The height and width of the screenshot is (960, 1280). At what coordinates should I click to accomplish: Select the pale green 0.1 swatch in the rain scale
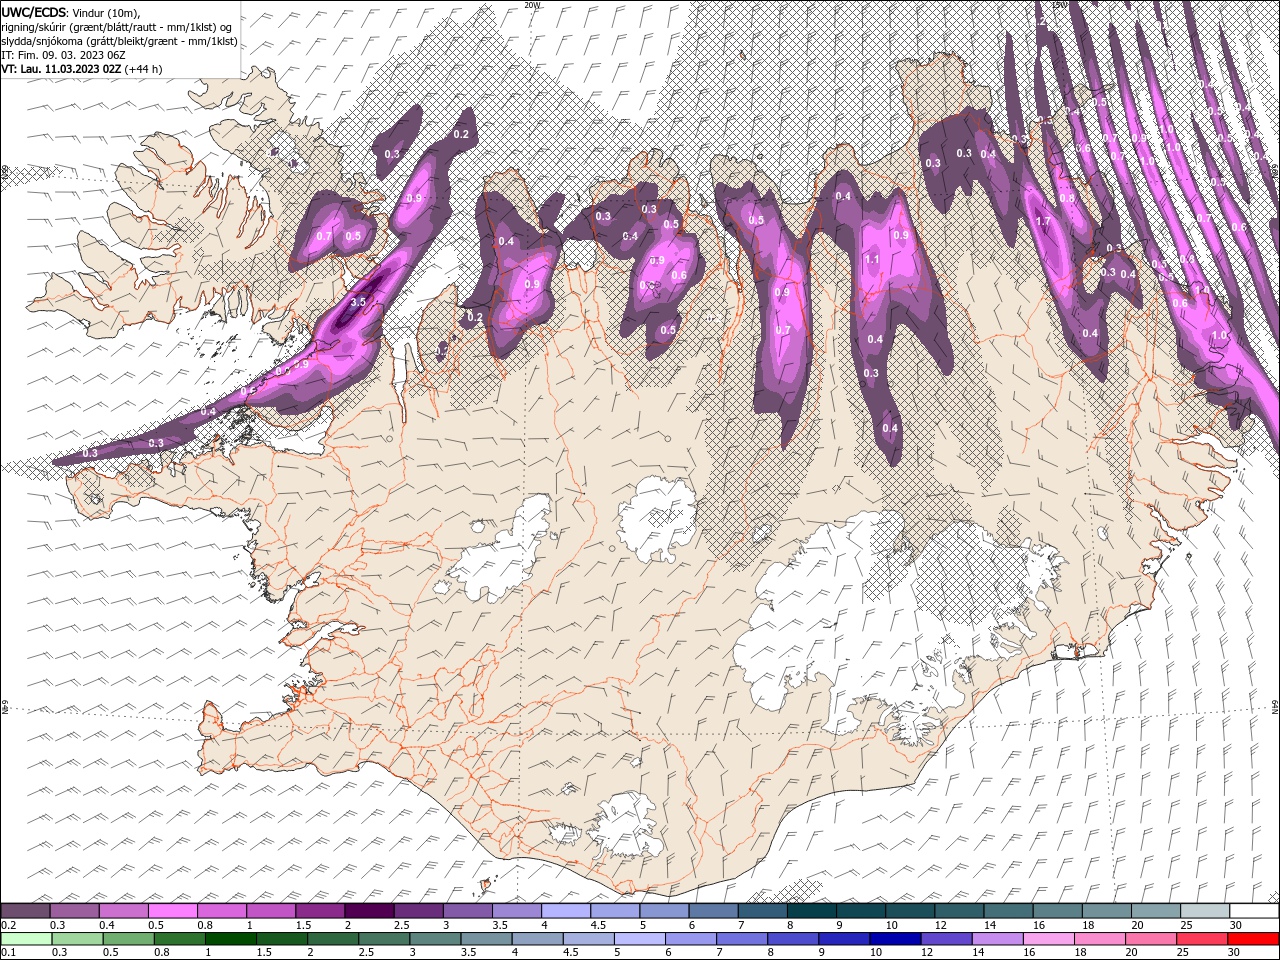click(26, 939)
